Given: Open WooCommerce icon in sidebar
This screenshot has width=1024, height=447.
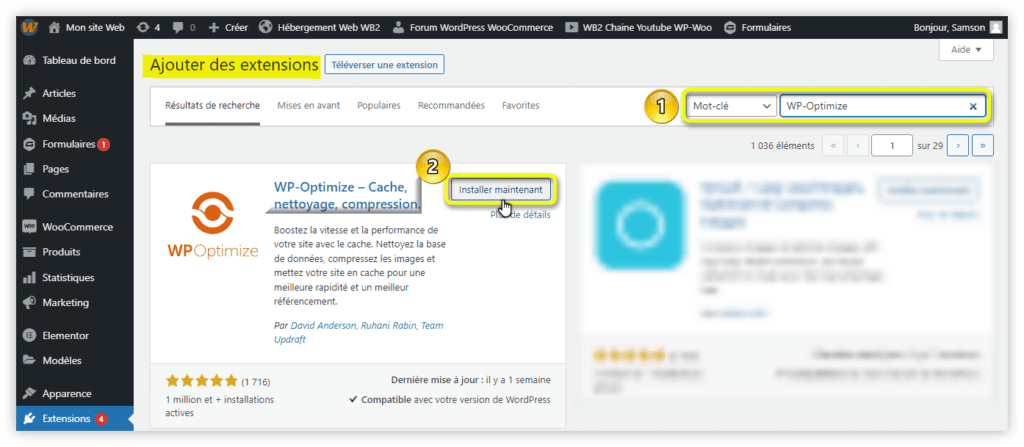Looking at the screenshot, I should click(29, 227).
